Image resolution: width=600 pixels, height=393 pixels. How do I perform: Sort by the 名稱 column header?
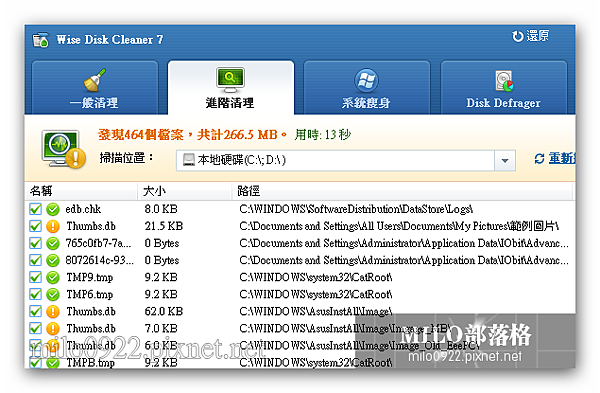(x=81, y=191)
